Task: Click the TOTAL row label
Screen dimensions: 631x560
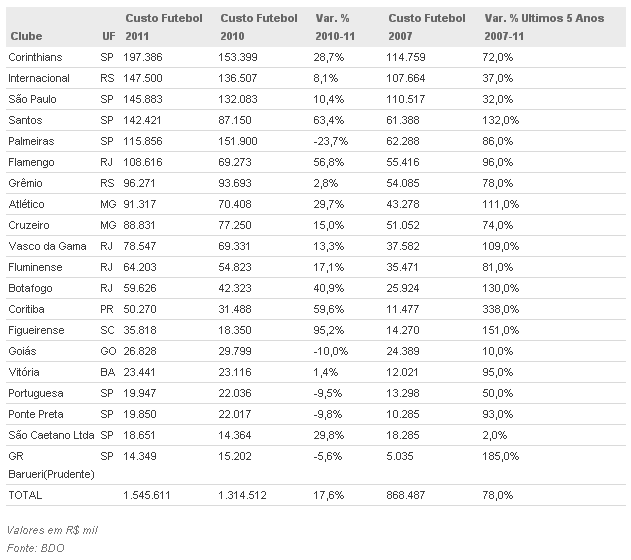Action: (x=25, y=495)
